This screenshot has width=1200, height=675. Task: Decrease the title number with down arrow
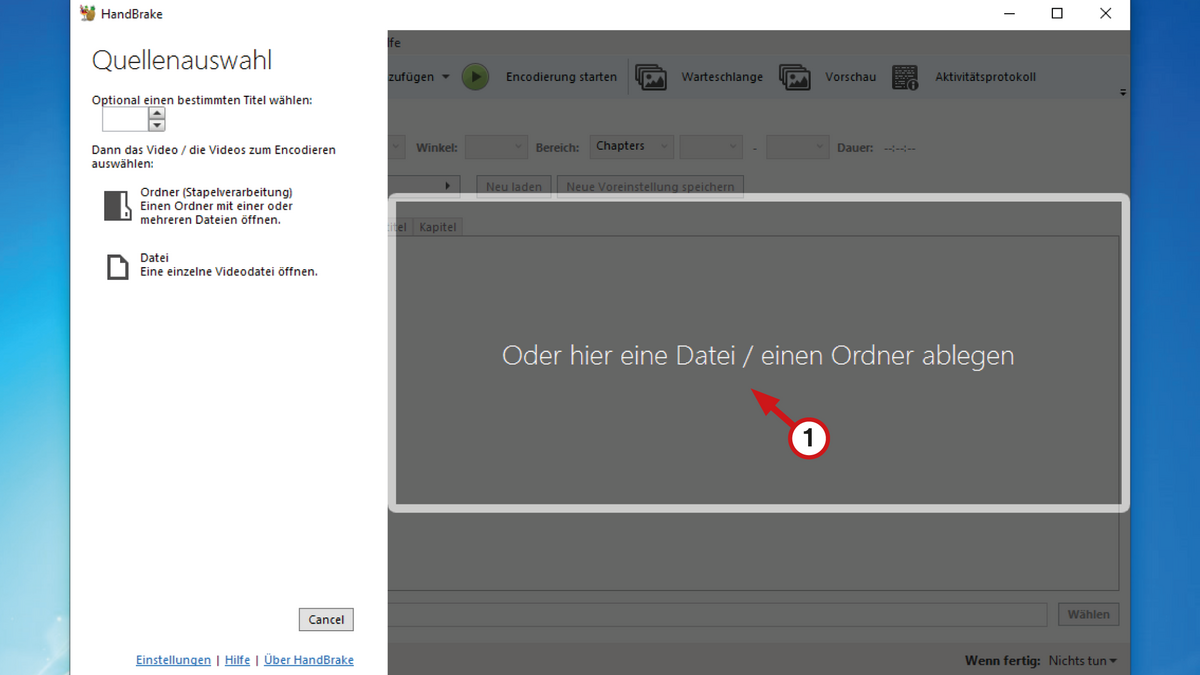[x=157, y=126]
